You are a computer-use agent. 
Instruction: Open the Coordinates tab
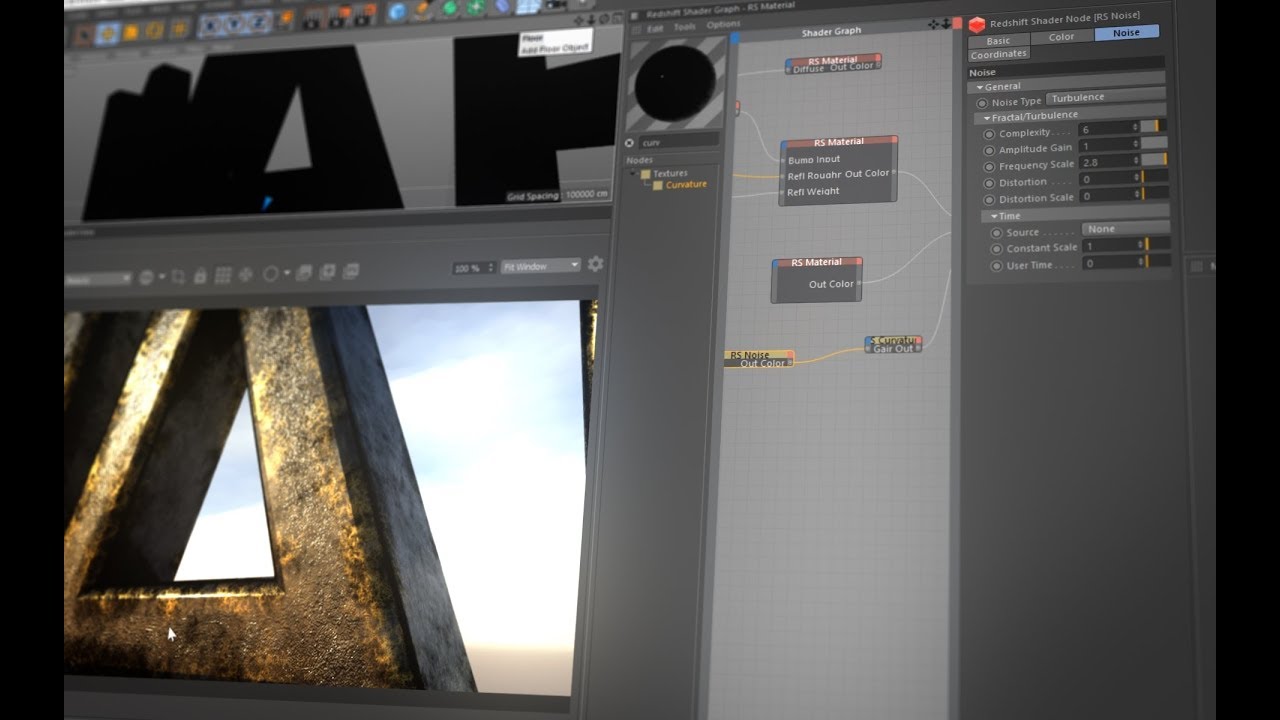tap(998, 54)
